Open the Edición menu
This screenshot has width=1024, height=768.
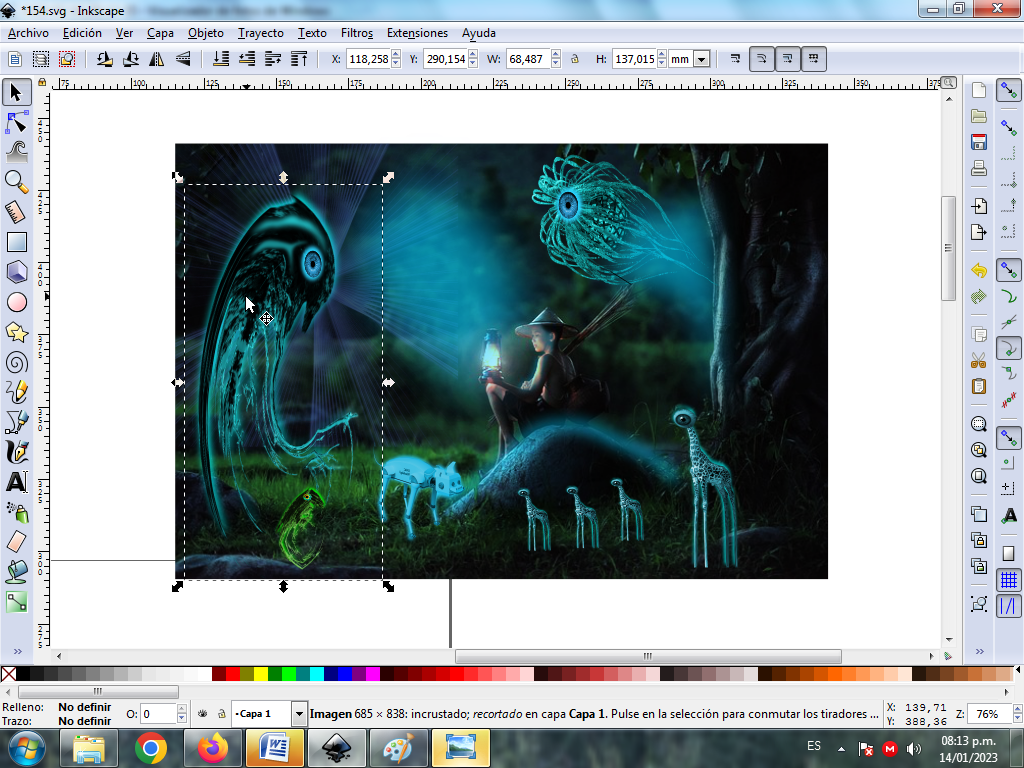click(x=82, y=33)
